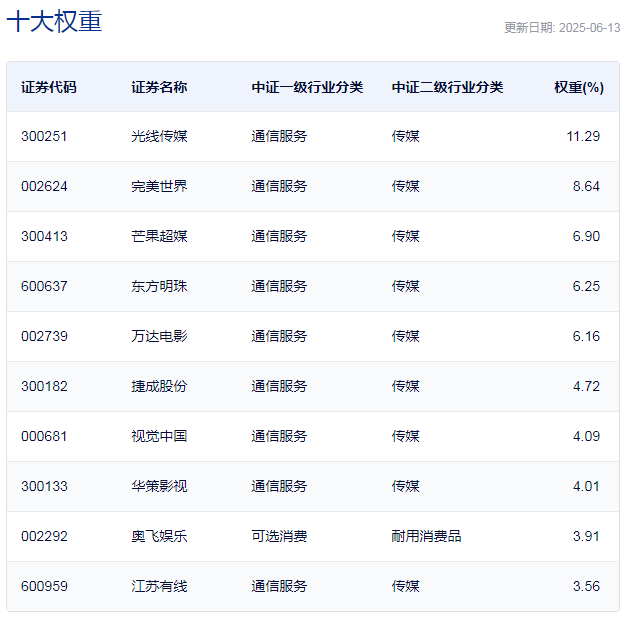Select 耐用消费品 industry cell

(x=426, y=536)
